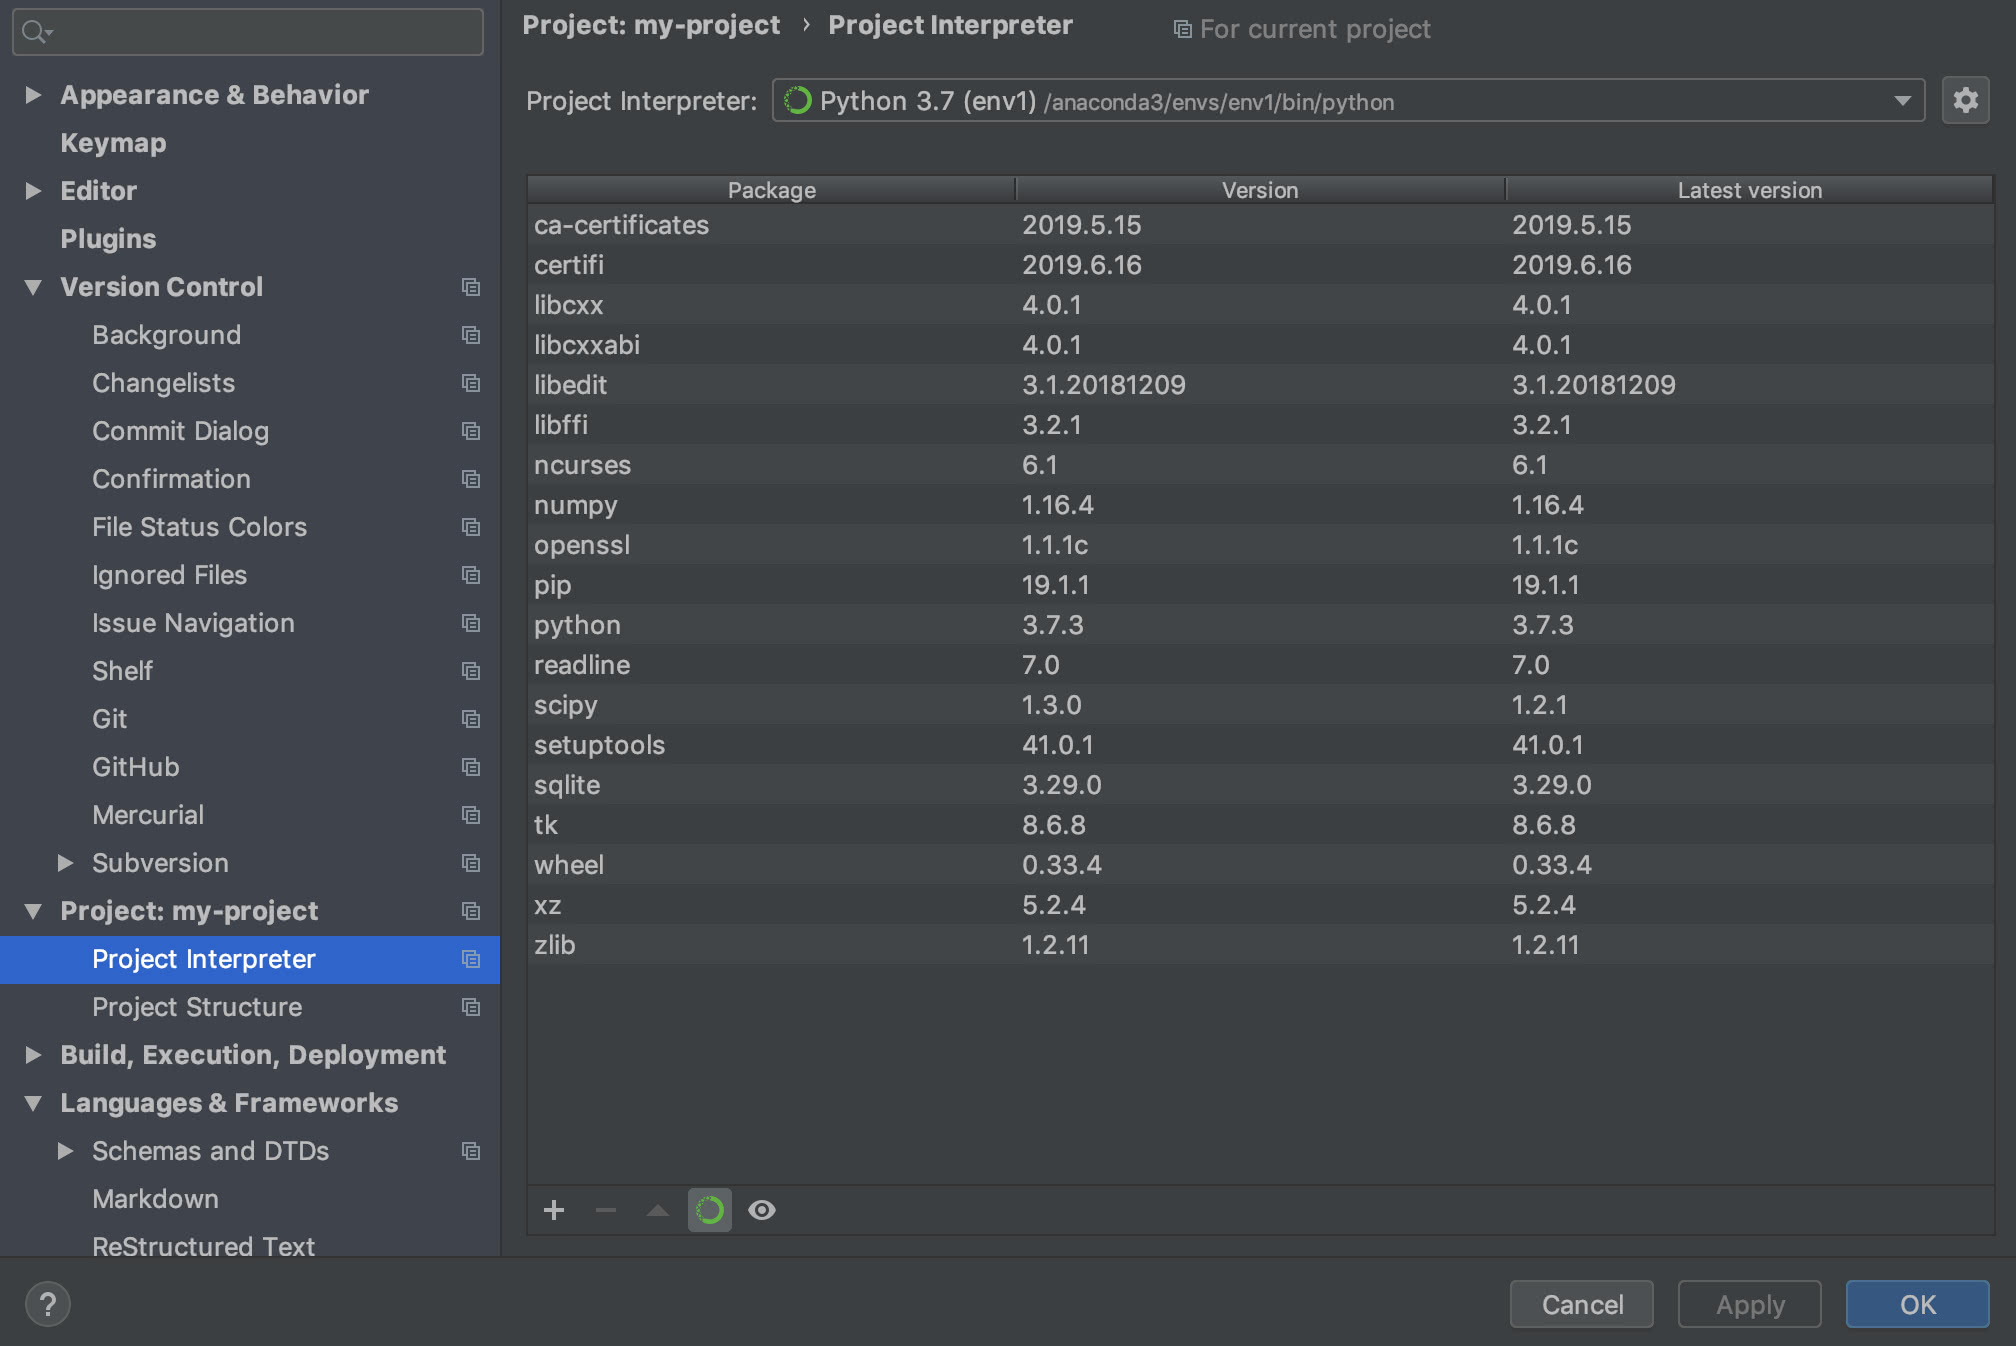The width and height of the screenshot is (2016, 1346).
Task: Click the minus icon to uninstall package
Action: 606,1210
